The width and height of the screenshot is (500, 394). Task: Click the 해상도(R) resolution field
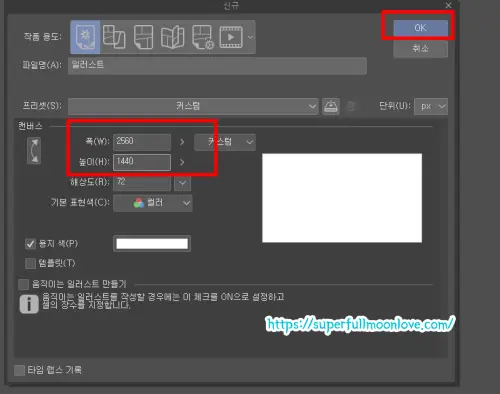click(142, 183)
